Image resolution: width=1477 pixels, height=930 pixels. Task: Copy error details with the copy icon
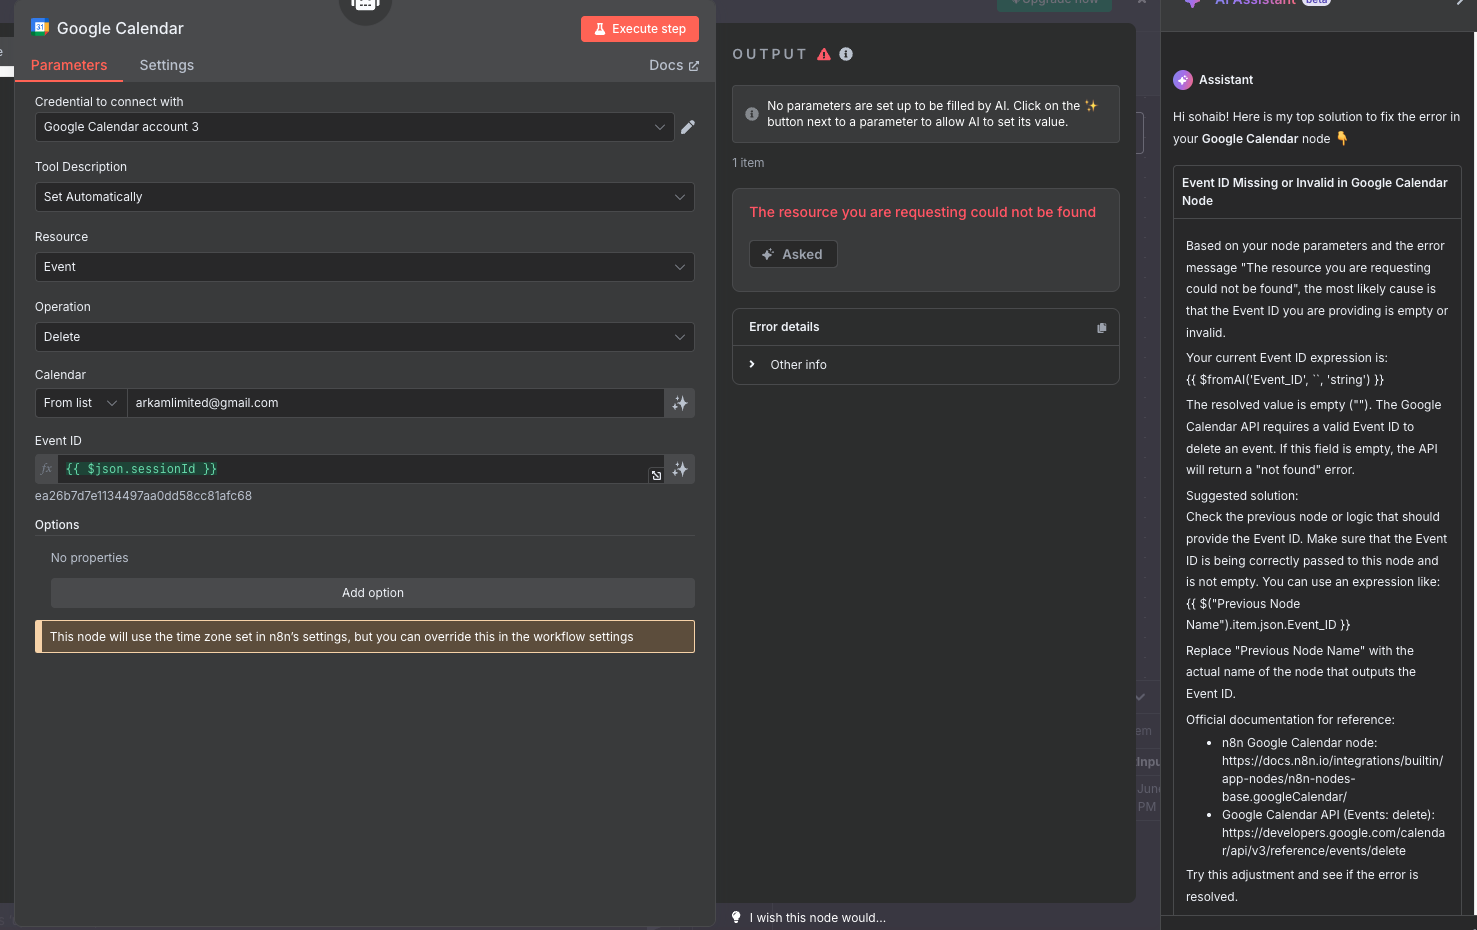click(1102, 327)
